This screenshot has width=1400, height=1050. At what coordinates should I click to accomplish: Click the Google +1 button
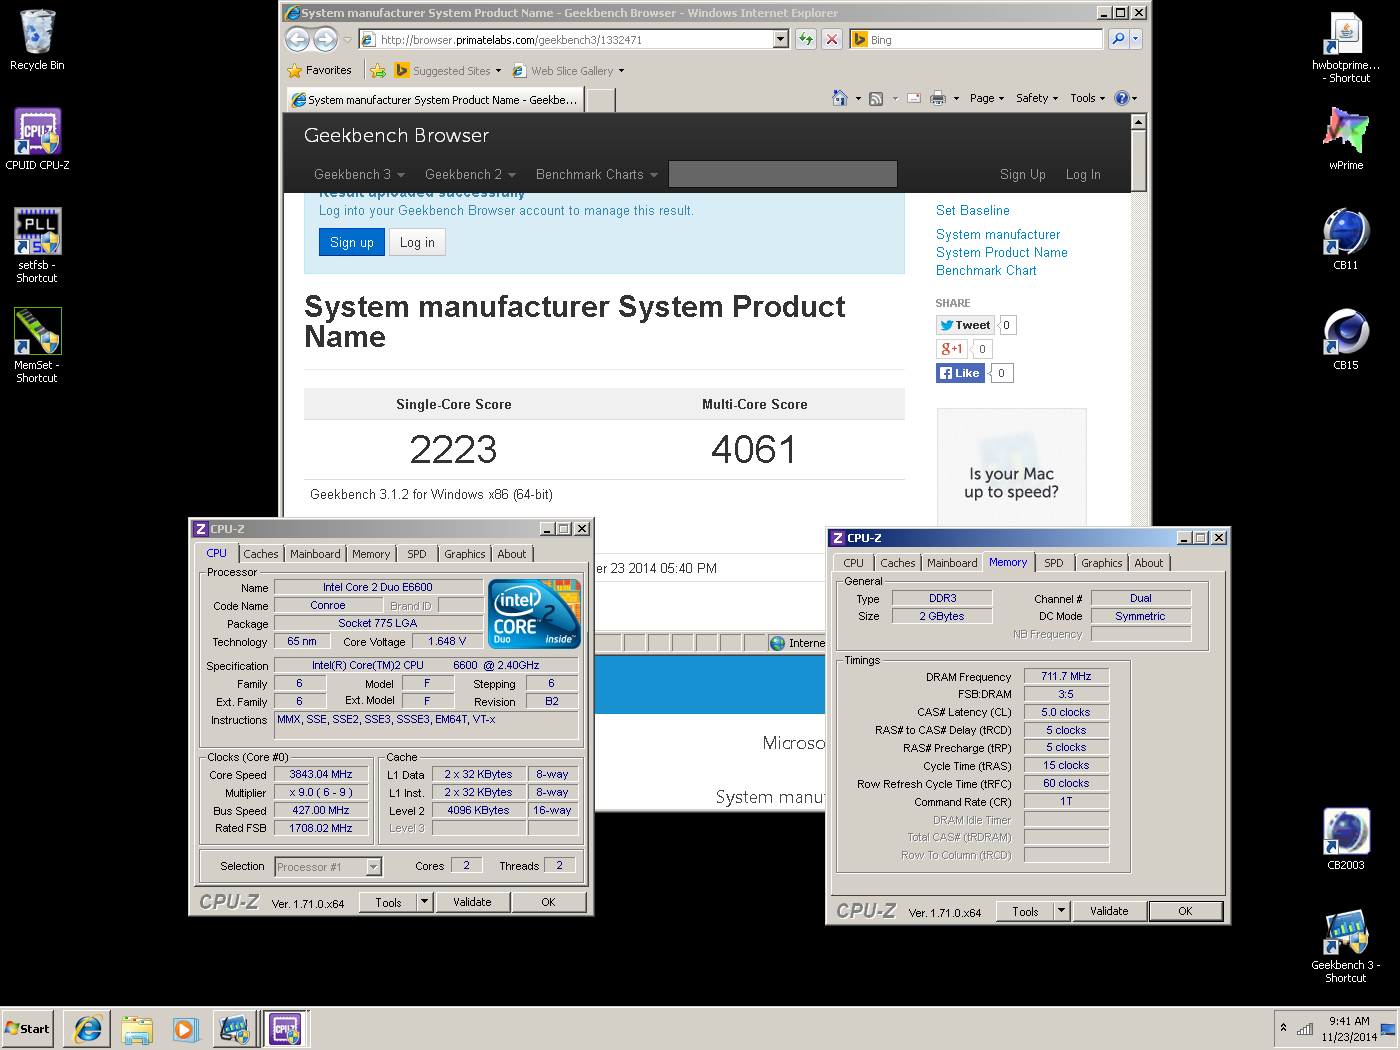point(952,349)
